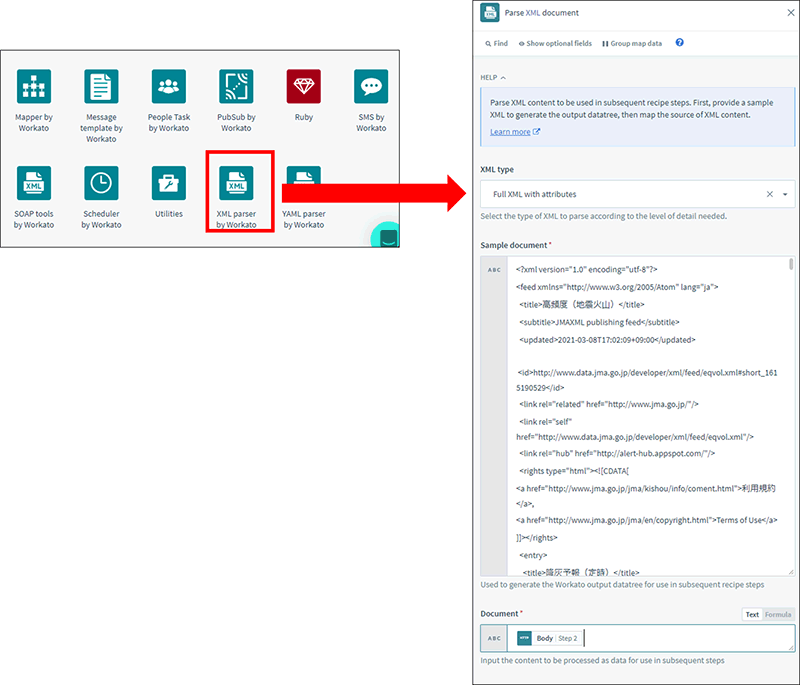
Task: Select the Body Step 2 data pill
Action: tap(548, 638)
